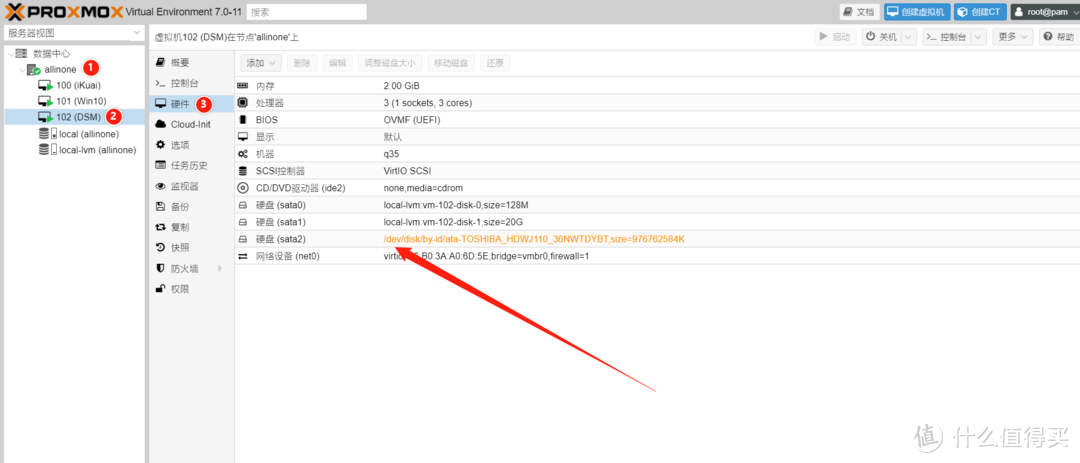Select VM 101 (Win10) in tree
The width and height of the screenshot is (1080, 463).
pyautogui.click(x=80, y=101)
